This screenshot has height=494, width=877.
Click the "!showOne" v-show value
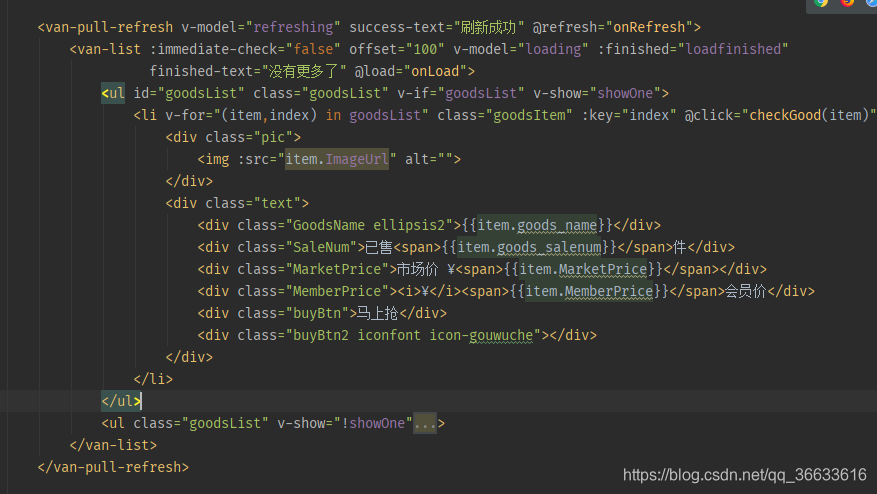(373, 424)
